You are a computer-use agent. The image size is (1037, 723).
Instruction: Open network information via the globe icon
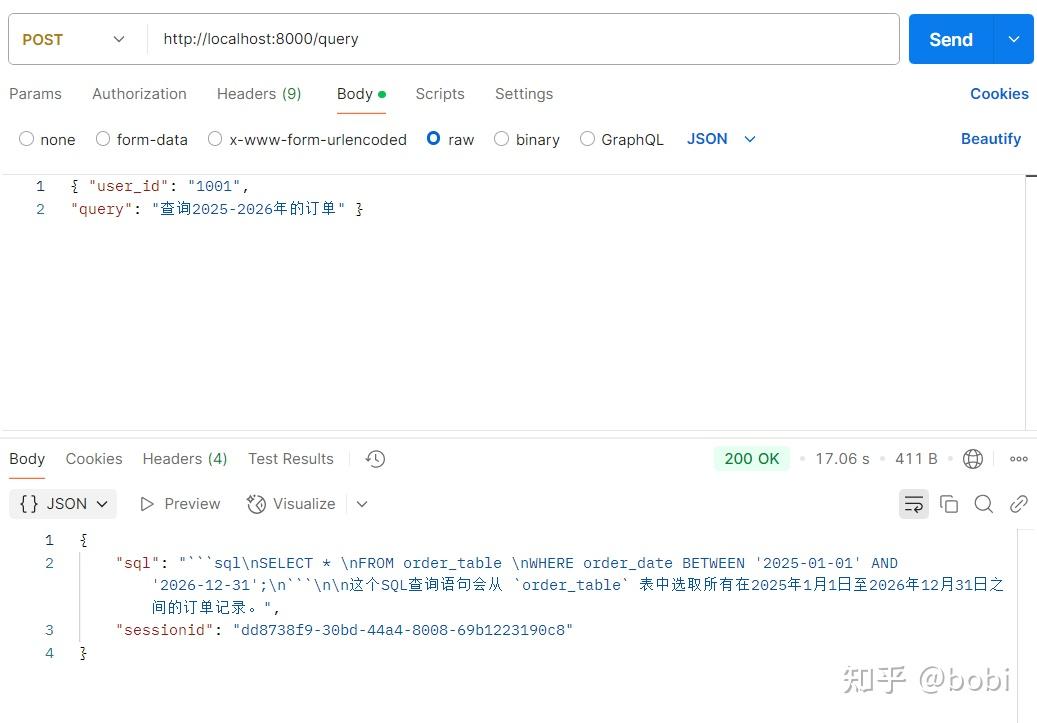click(973, 458)
